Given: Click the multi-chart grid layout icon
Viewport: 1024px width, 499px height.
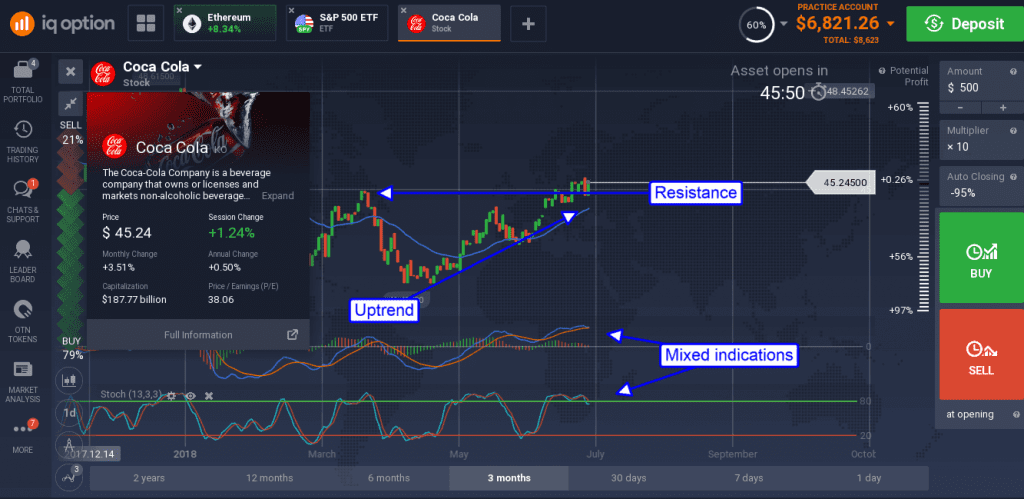Looking at the screenshot, I should coord(145,24).
